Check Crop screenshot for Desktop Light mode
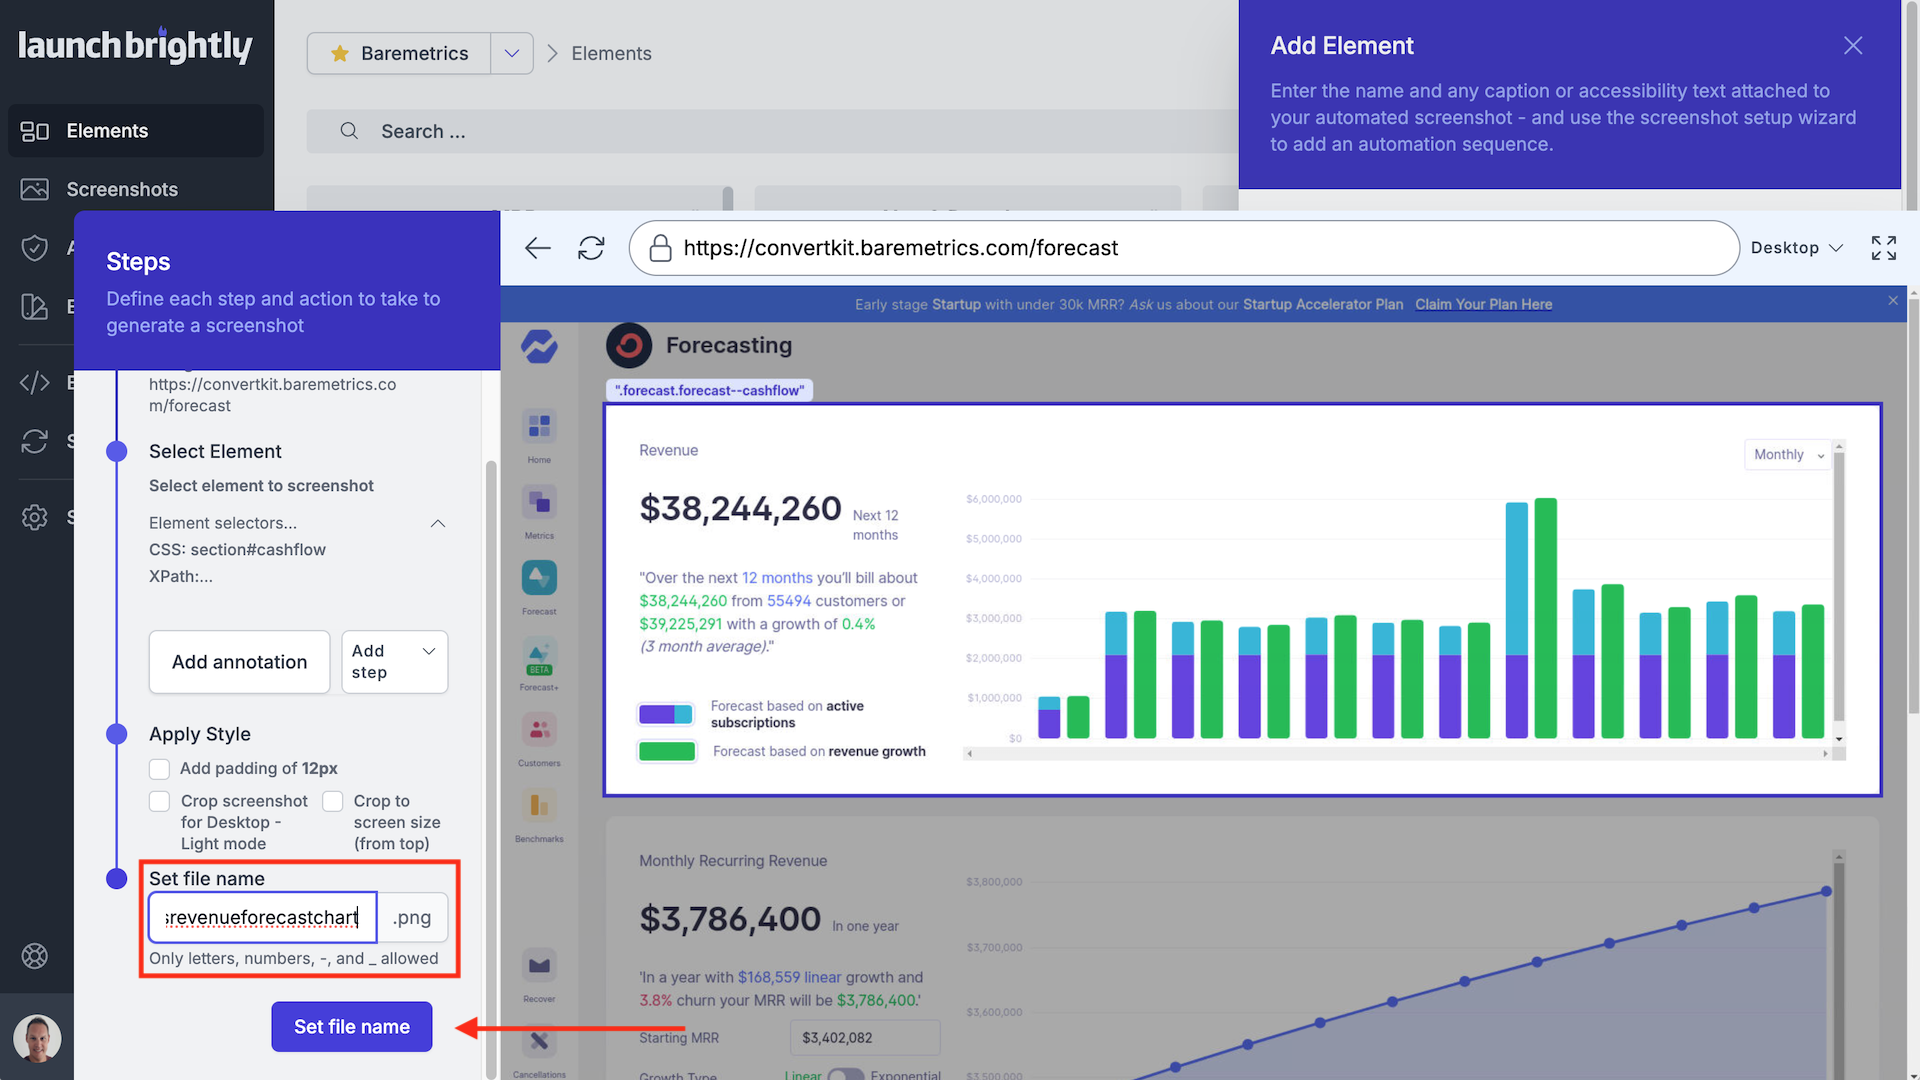This screenshot has width=1920, height=1080. tap(159, 801)
